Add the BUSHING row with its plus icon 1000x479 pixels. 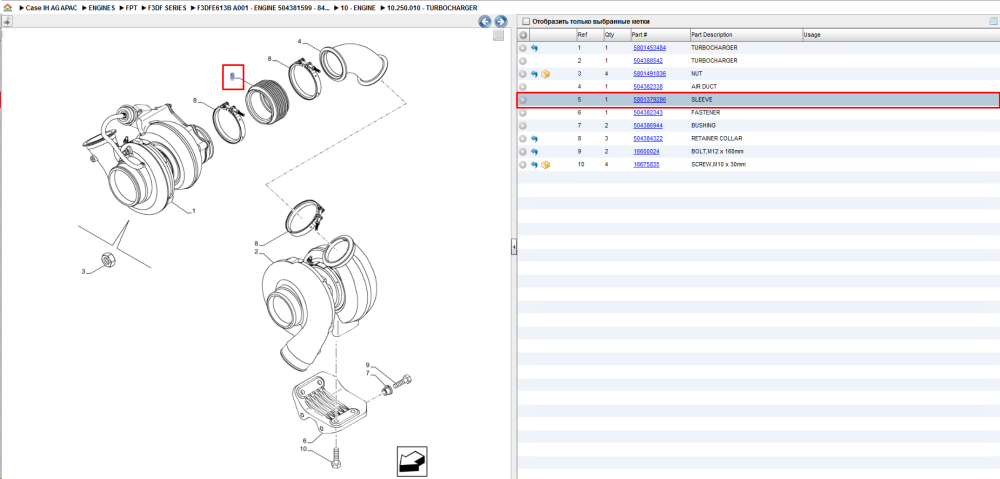pos(523,126)
